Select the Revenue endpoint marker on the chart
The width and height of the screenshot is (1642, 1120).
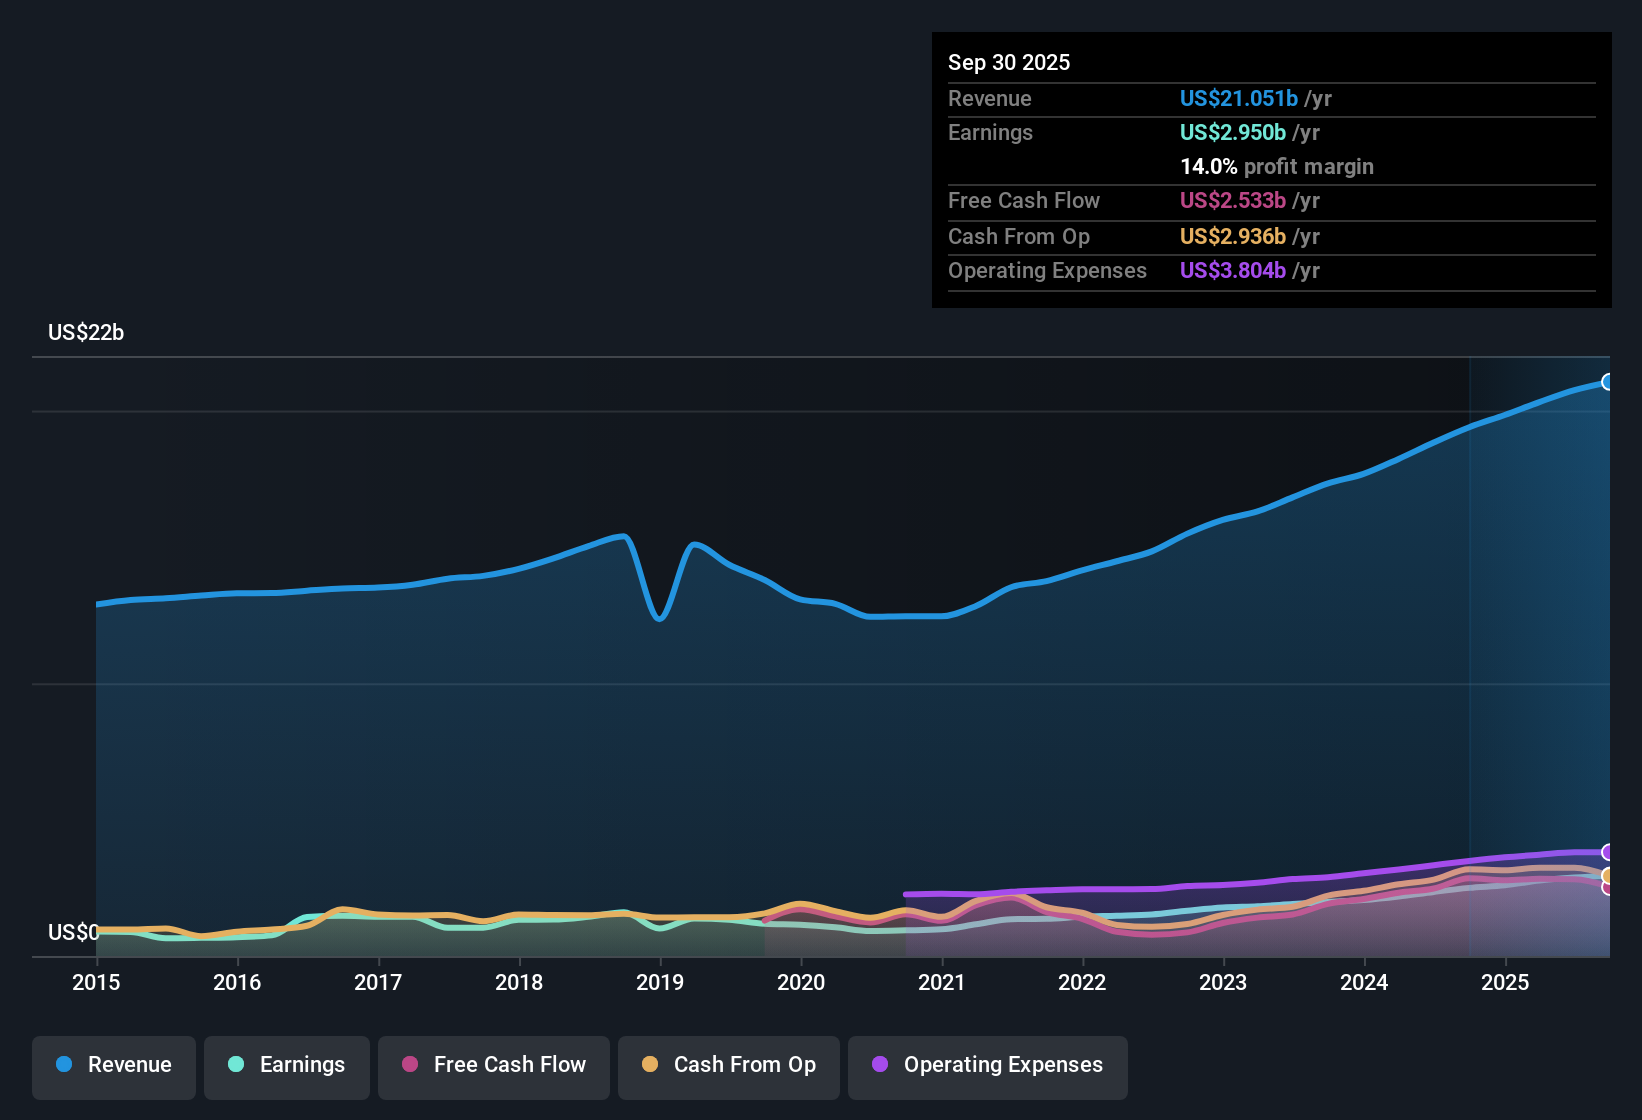point(1608,382)
